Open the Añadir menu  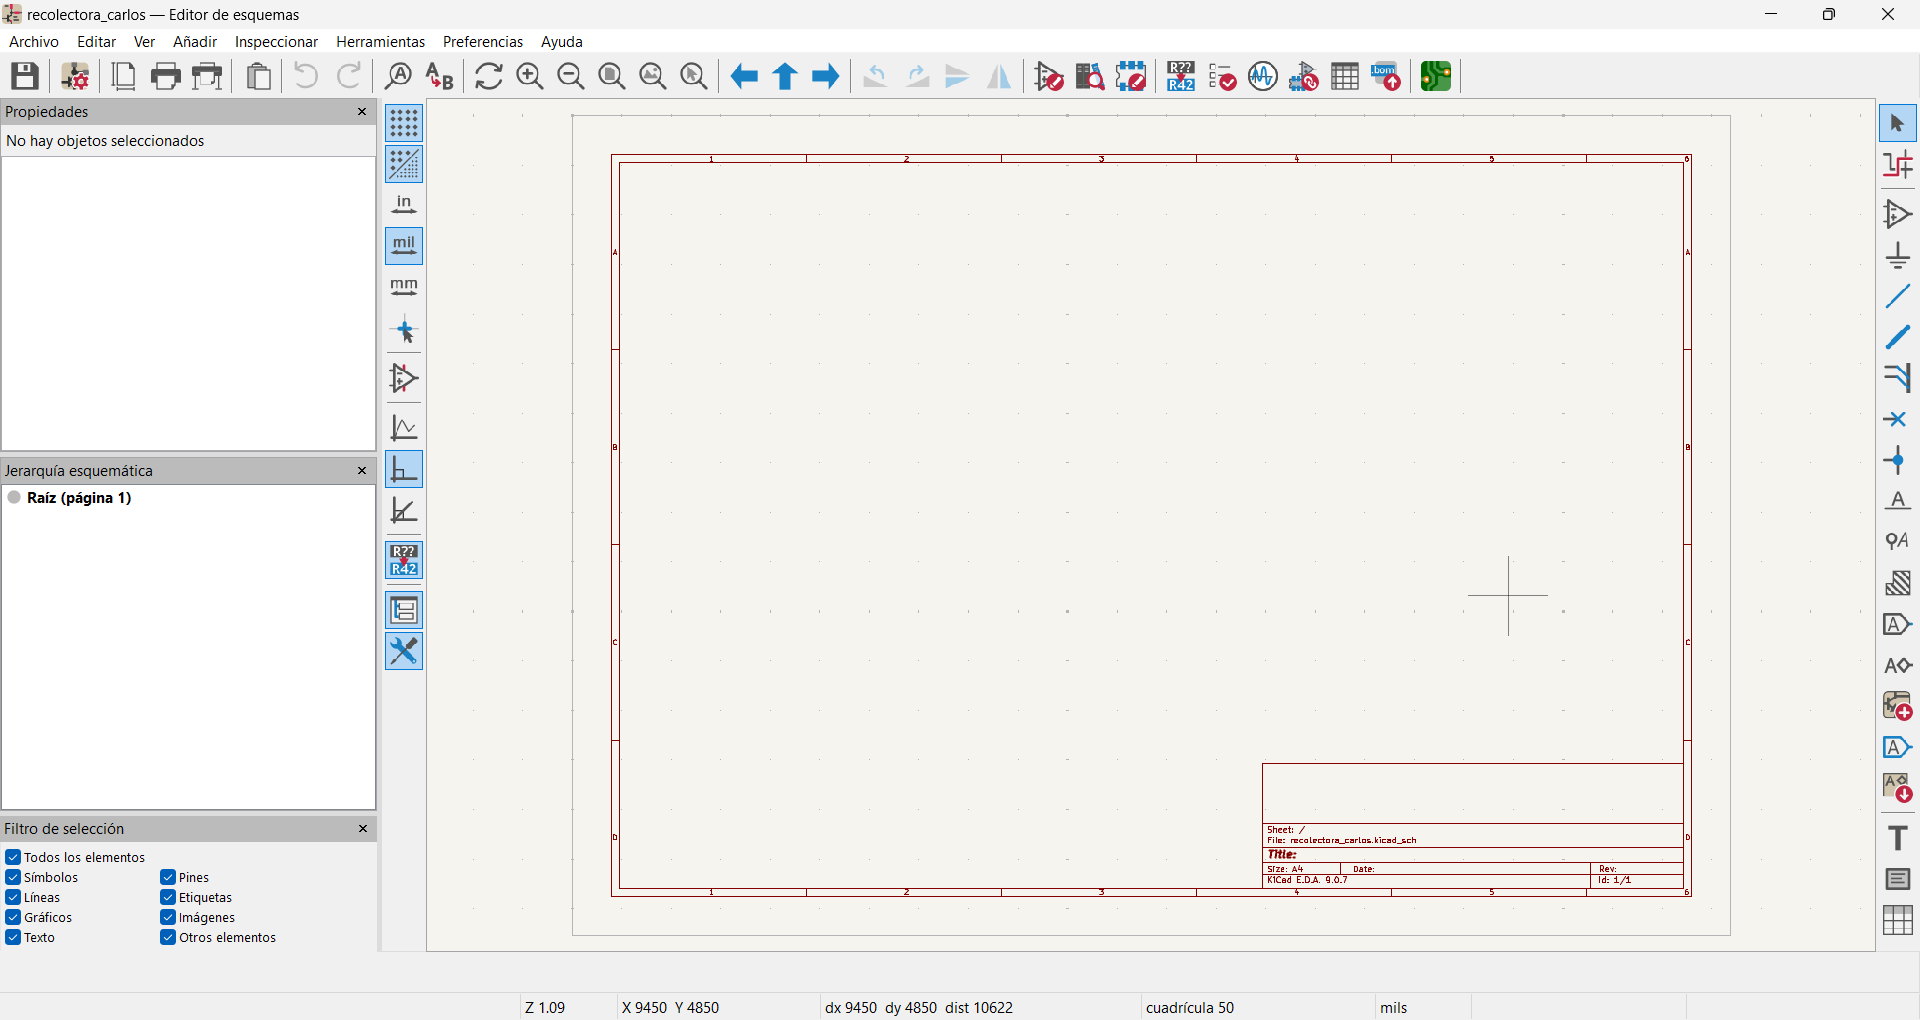coord(195,42)
